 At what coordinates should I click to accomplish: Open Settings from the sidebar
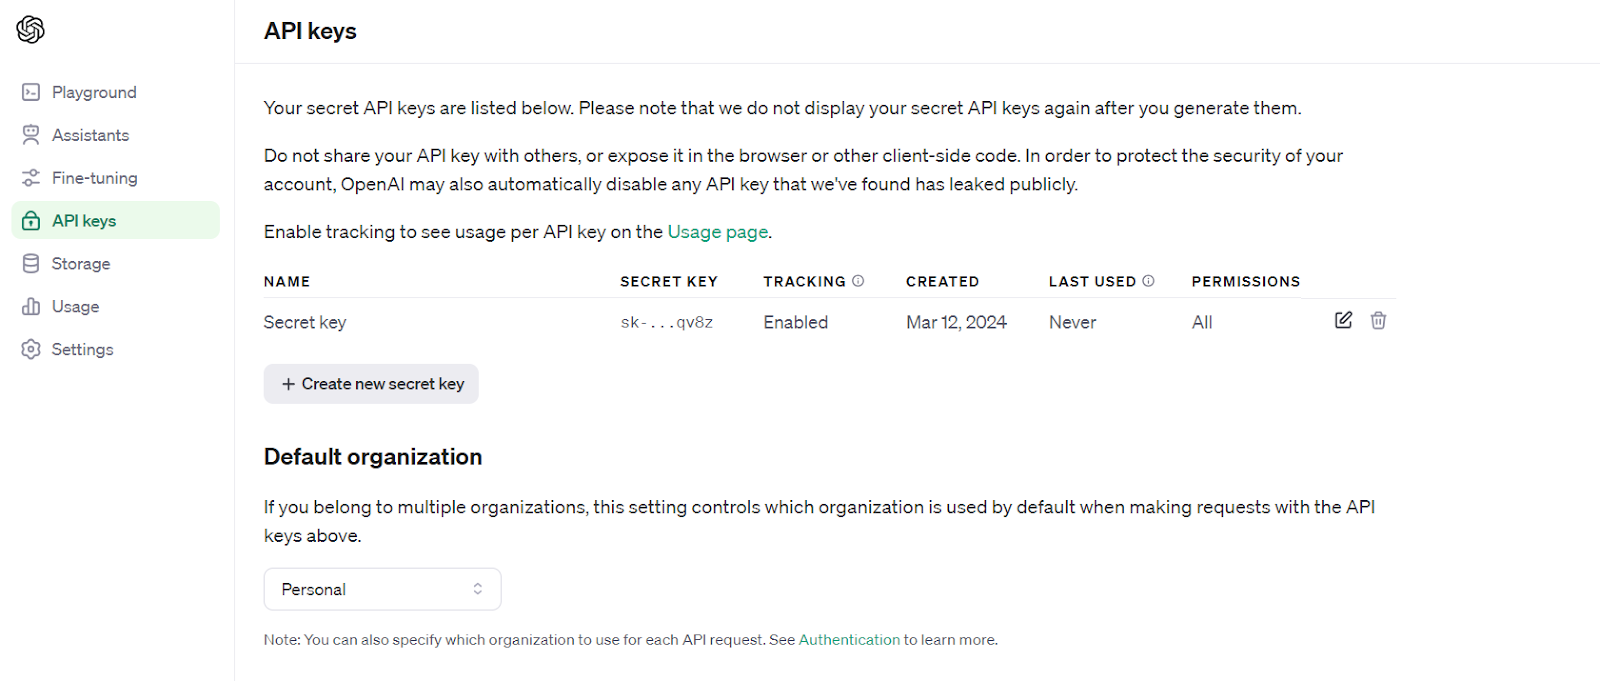[116, 350]
